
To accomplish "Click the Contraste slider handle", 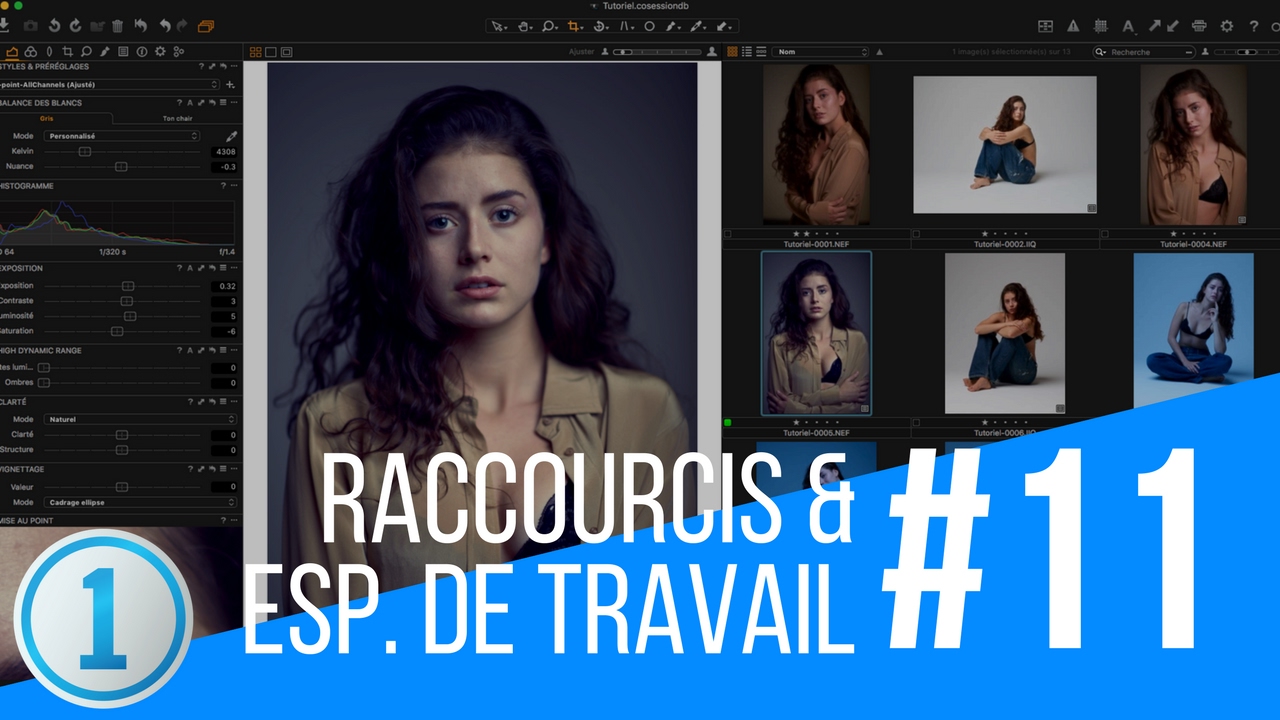I will coord(127,301).
